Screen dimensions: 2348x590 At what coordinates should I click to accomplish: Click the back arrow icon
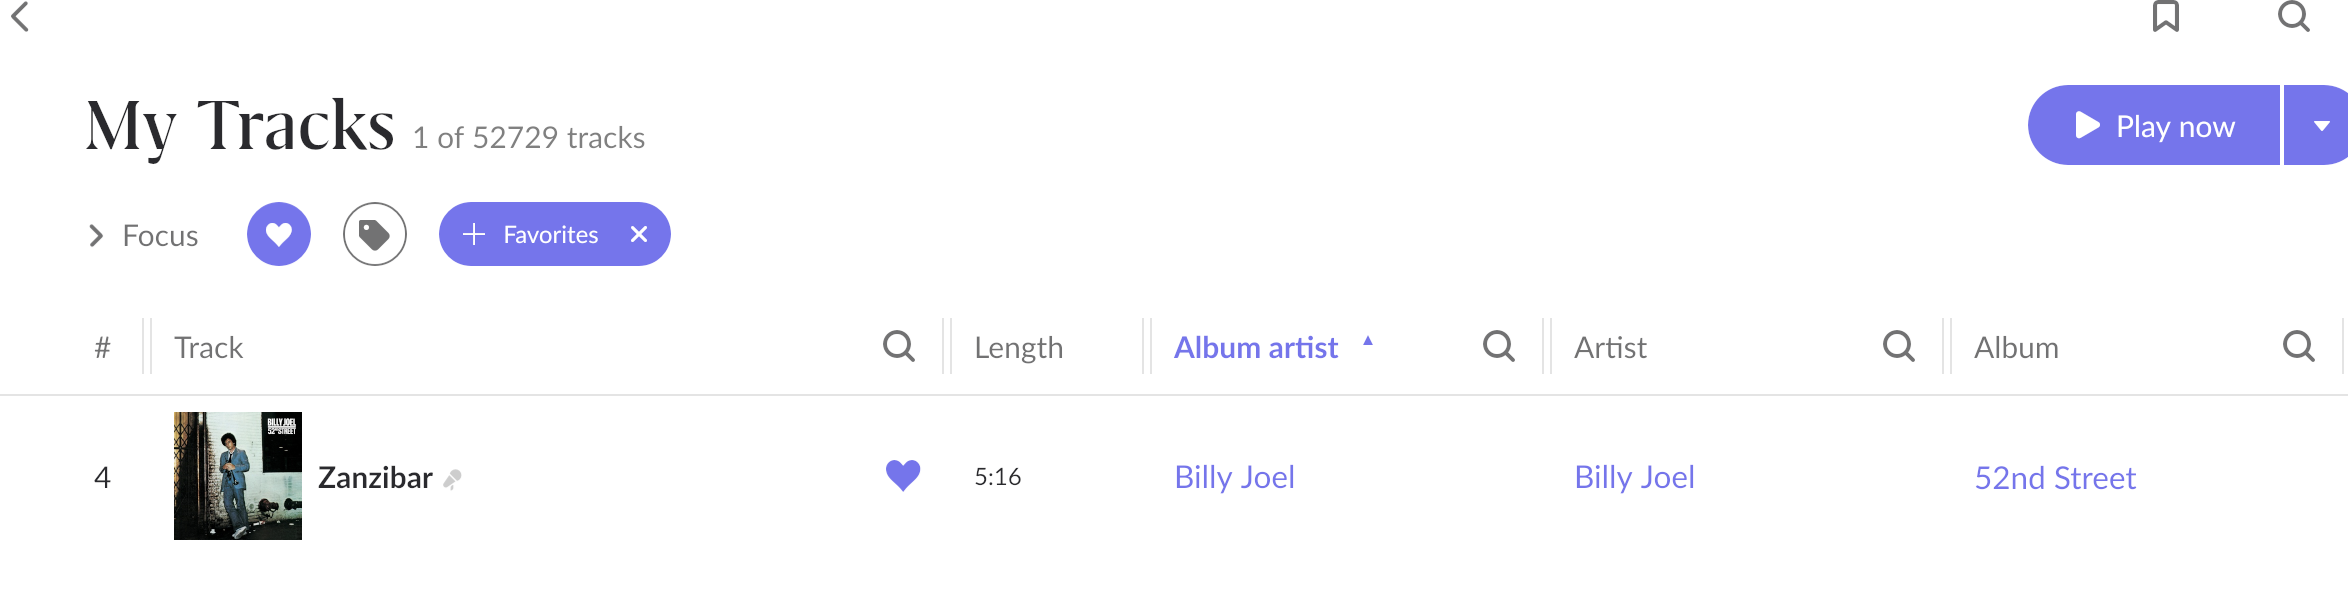click(x=20, y=16)
